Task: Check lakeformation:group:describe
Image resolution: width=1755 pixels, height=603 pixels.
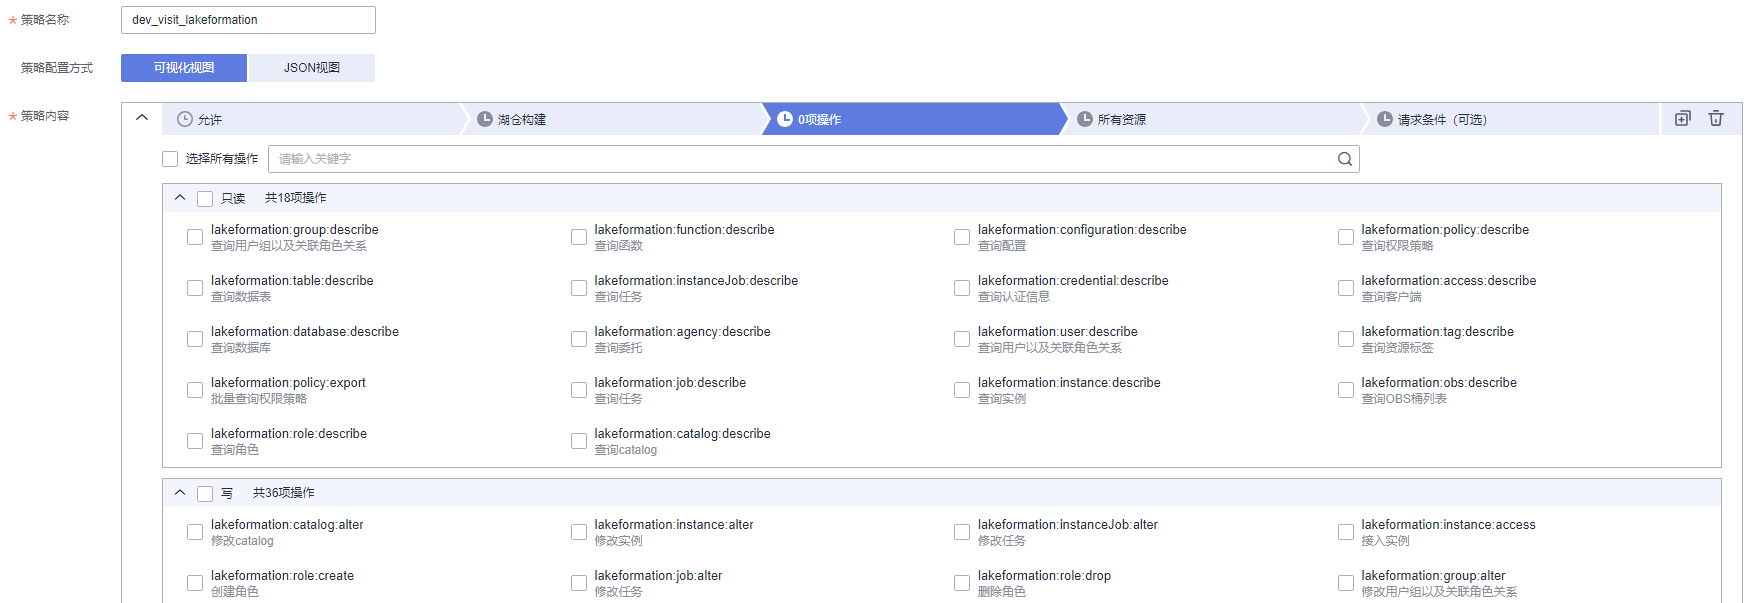Action: coord(195,237)
